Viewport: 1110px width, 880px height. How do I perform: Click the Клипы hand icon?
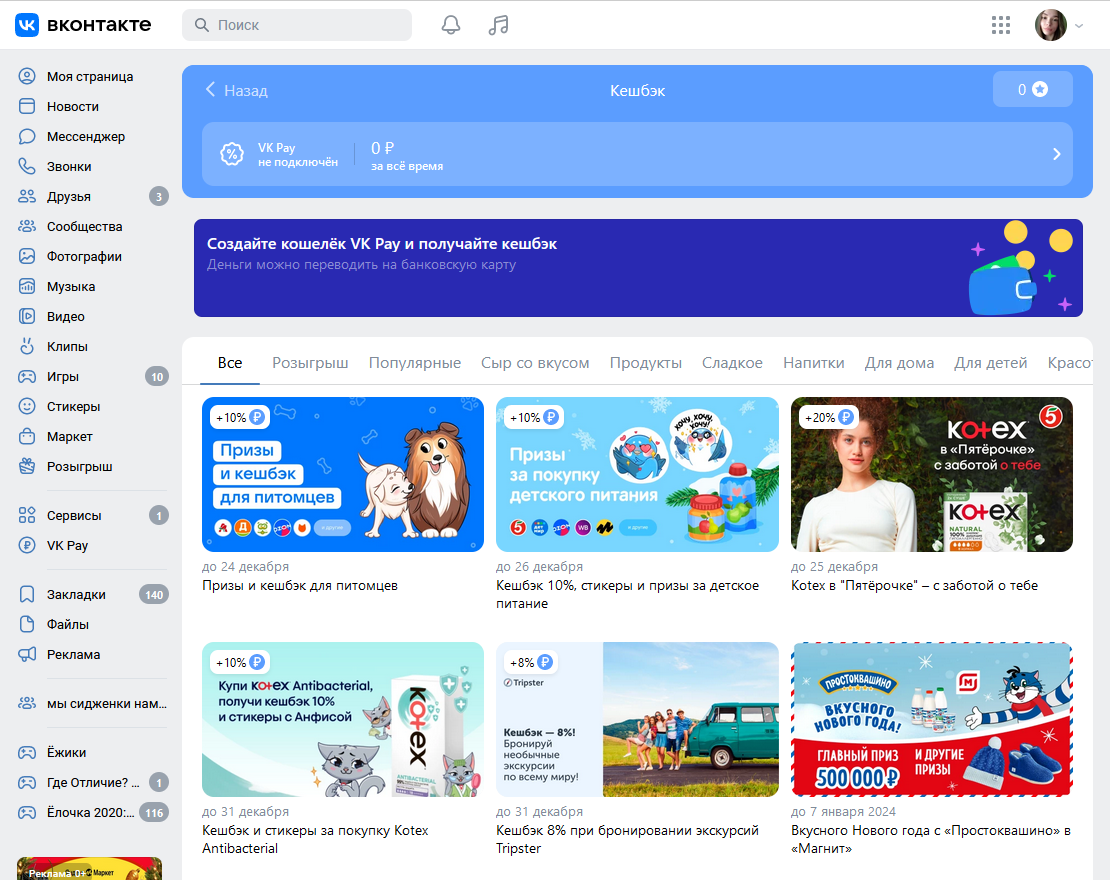click(x=27, y=346)
